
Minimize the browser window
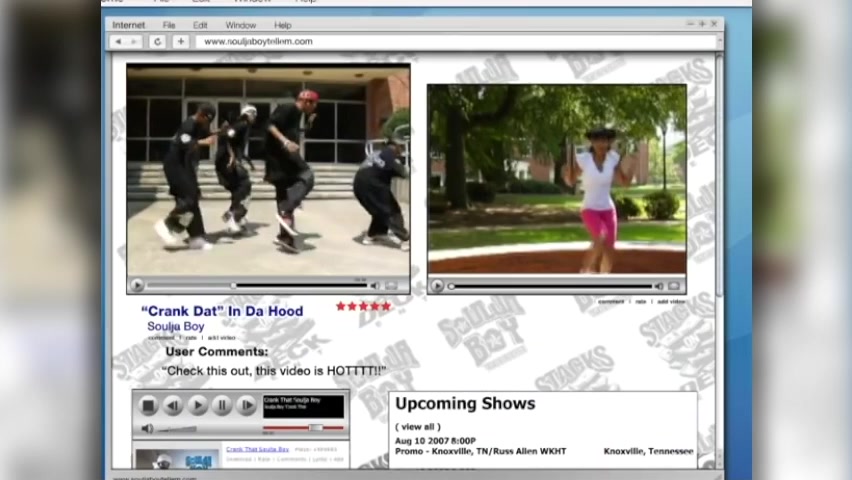690,24
